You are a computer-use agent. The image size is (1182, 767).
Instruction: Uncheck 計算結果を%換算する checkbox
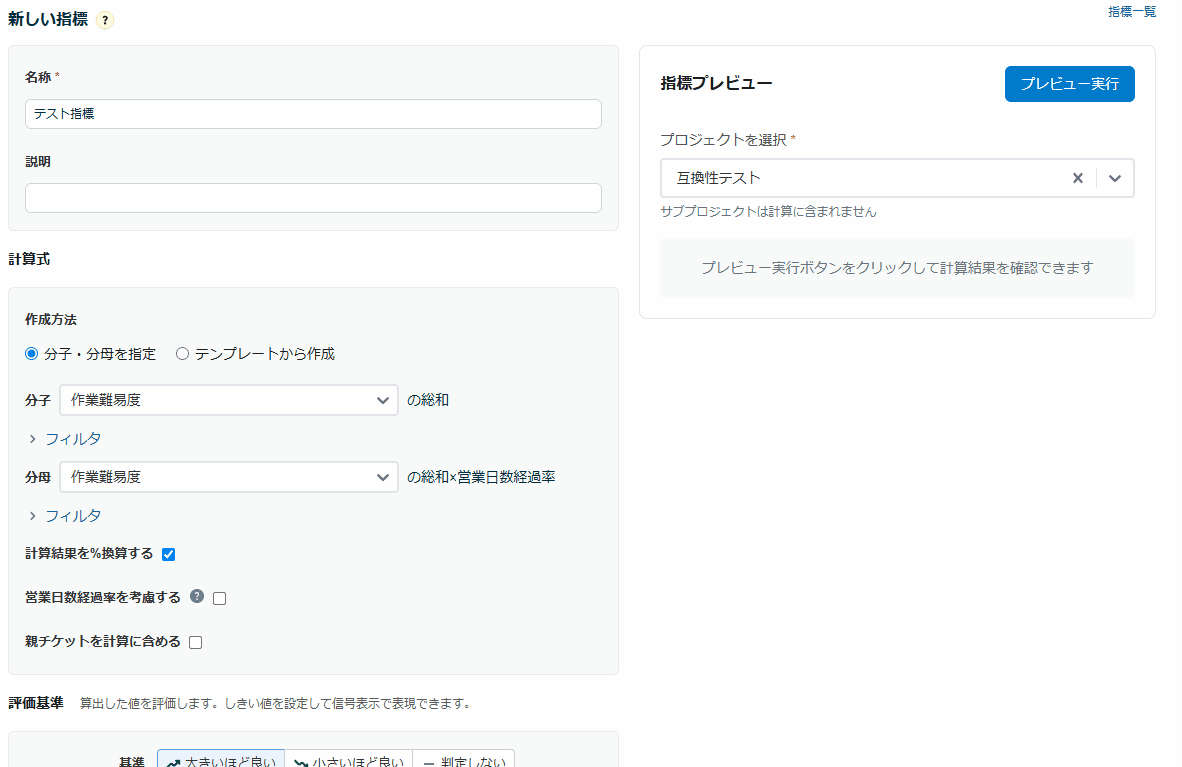tap(168, 554)
